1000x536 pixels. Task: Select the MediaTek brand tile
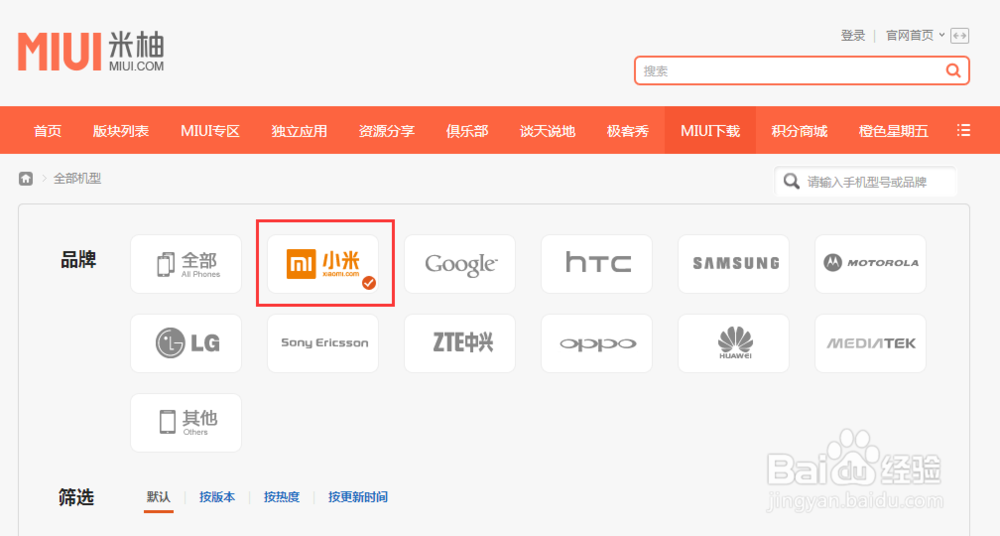[x=870, y=343]
